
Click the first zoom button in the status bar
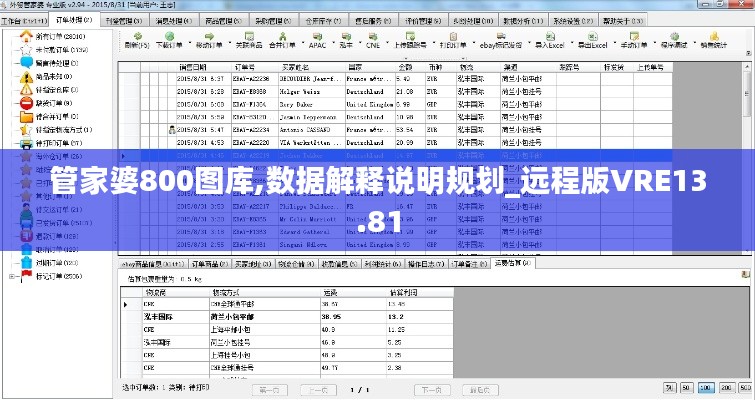tap(668, 386)
